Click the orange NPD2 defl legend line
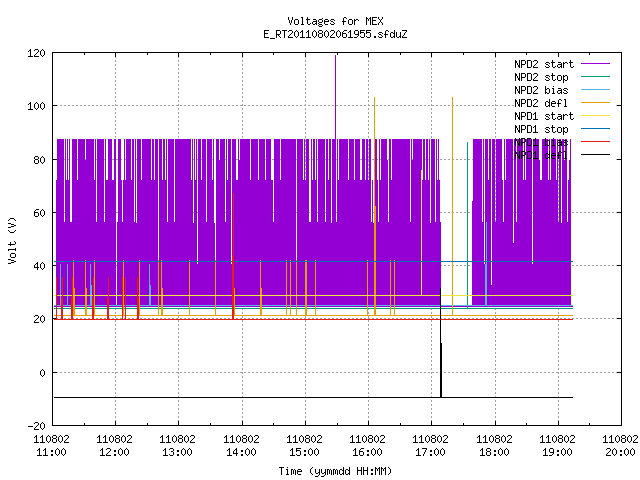The width and height of the screenshot is (640, 480). coord(595,103)
